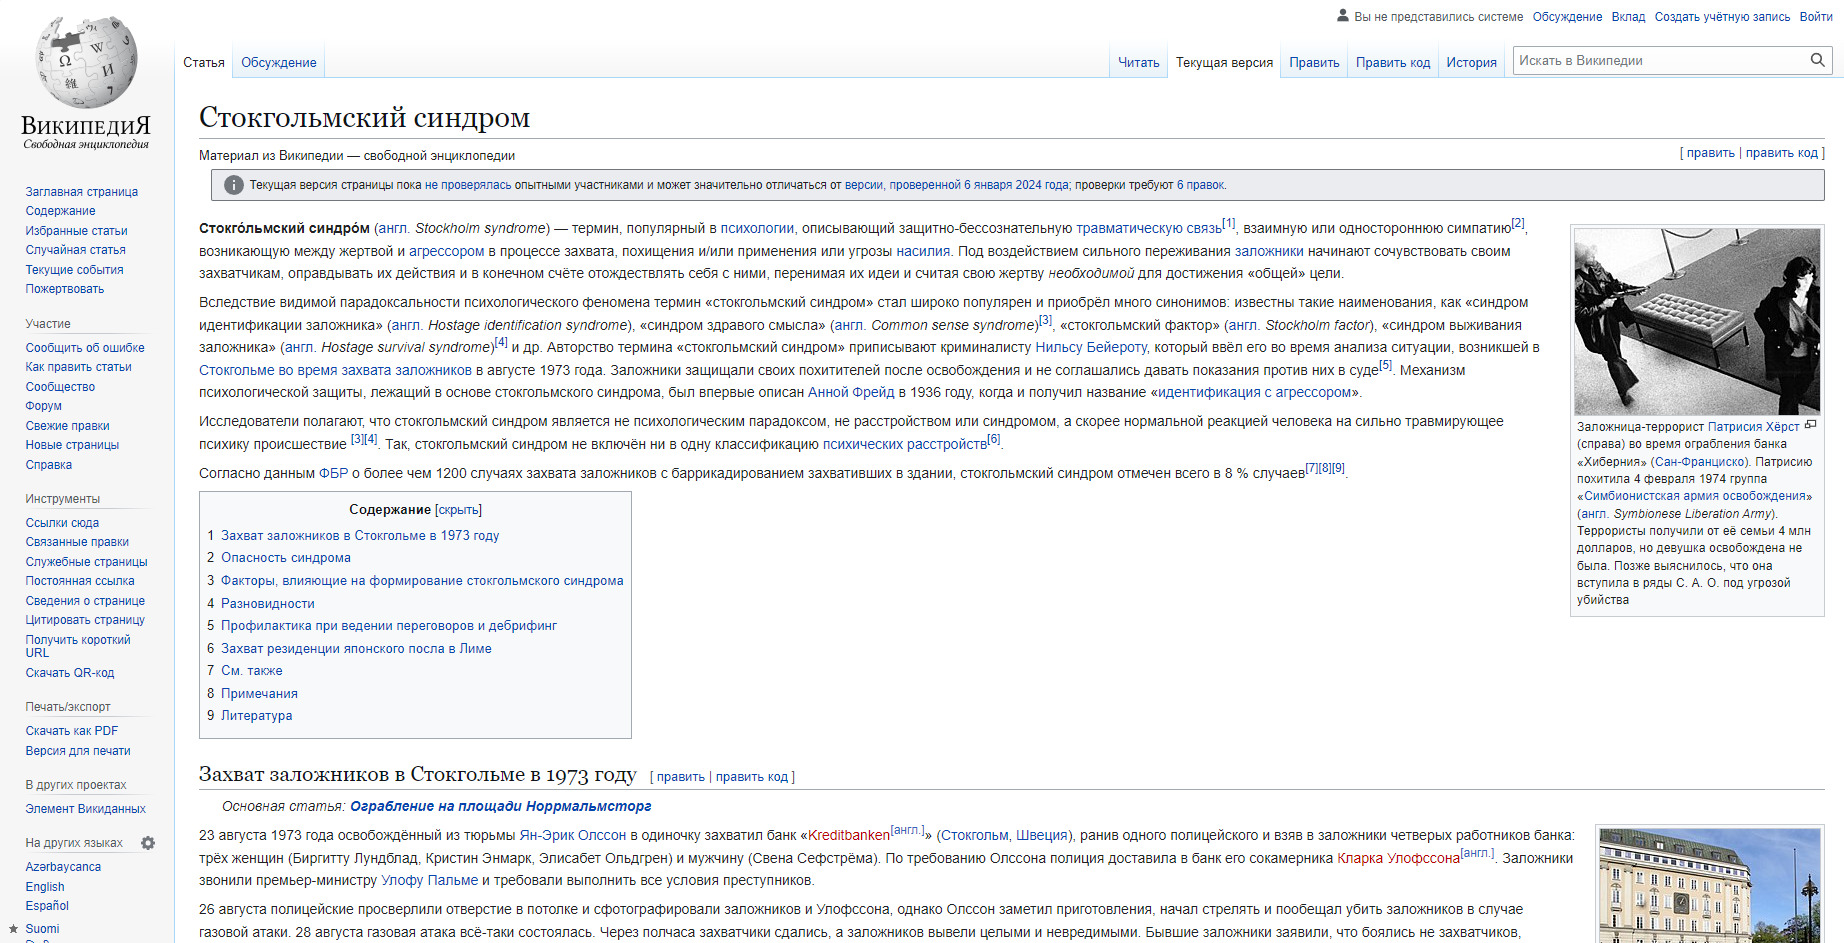Click the Войти login link
This screenshot has width=1844, height=943.
pos(1815,17)
